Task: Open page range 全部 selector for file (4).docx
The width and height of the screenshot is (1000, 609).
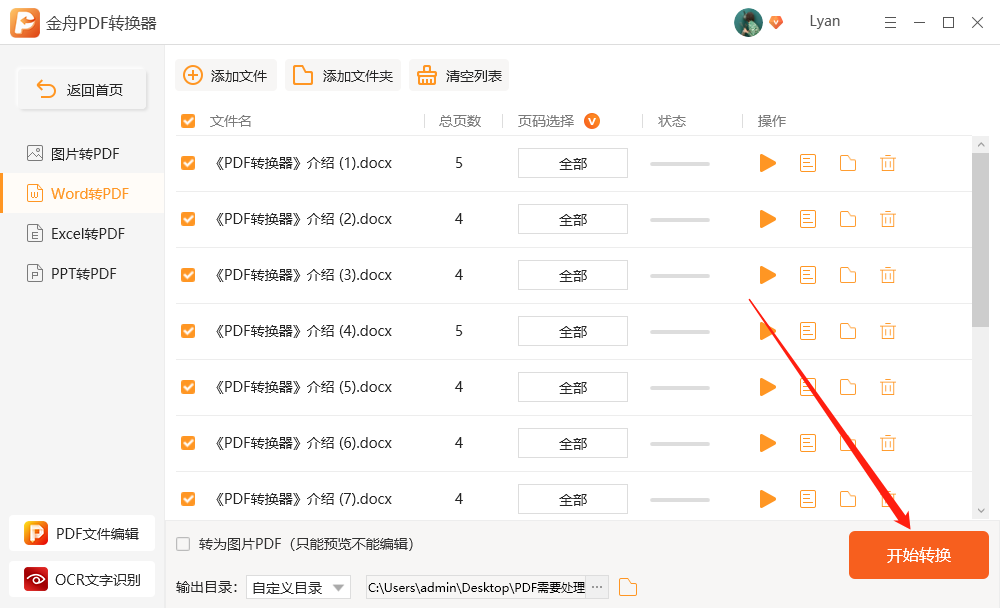Action: (x=573, y=331)
